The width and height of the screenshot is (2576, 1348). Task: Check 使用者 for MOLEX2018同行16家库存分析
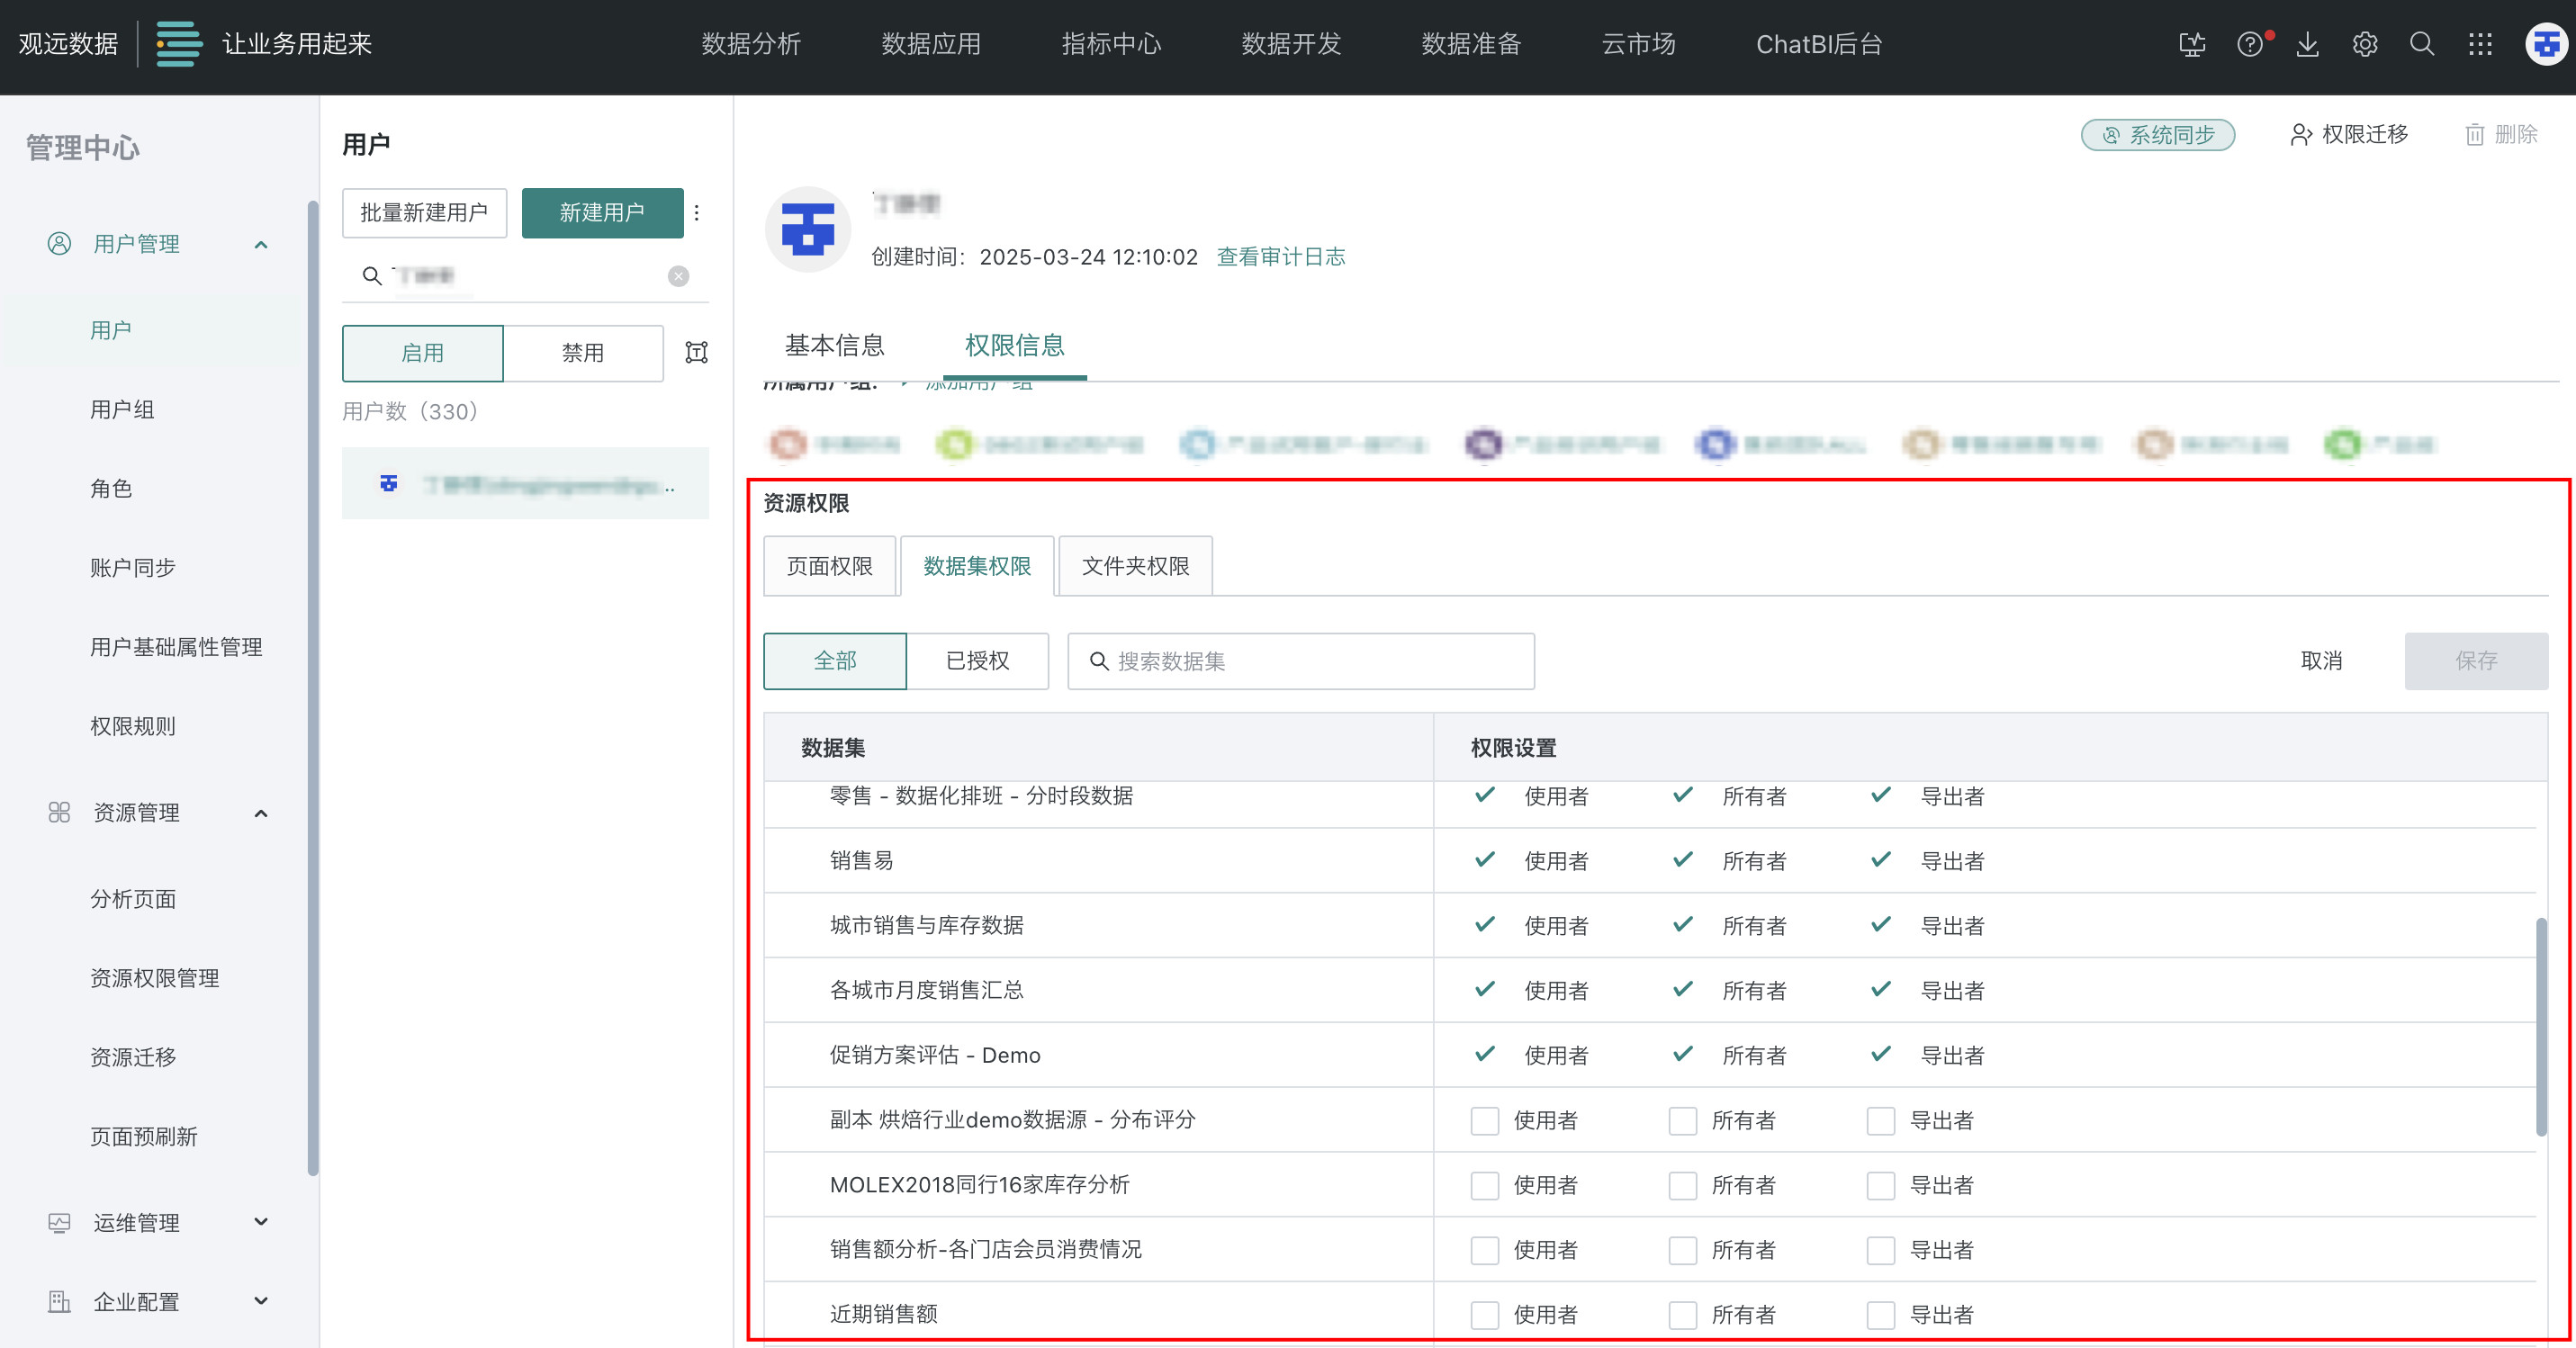(x=1484, y=1185)
